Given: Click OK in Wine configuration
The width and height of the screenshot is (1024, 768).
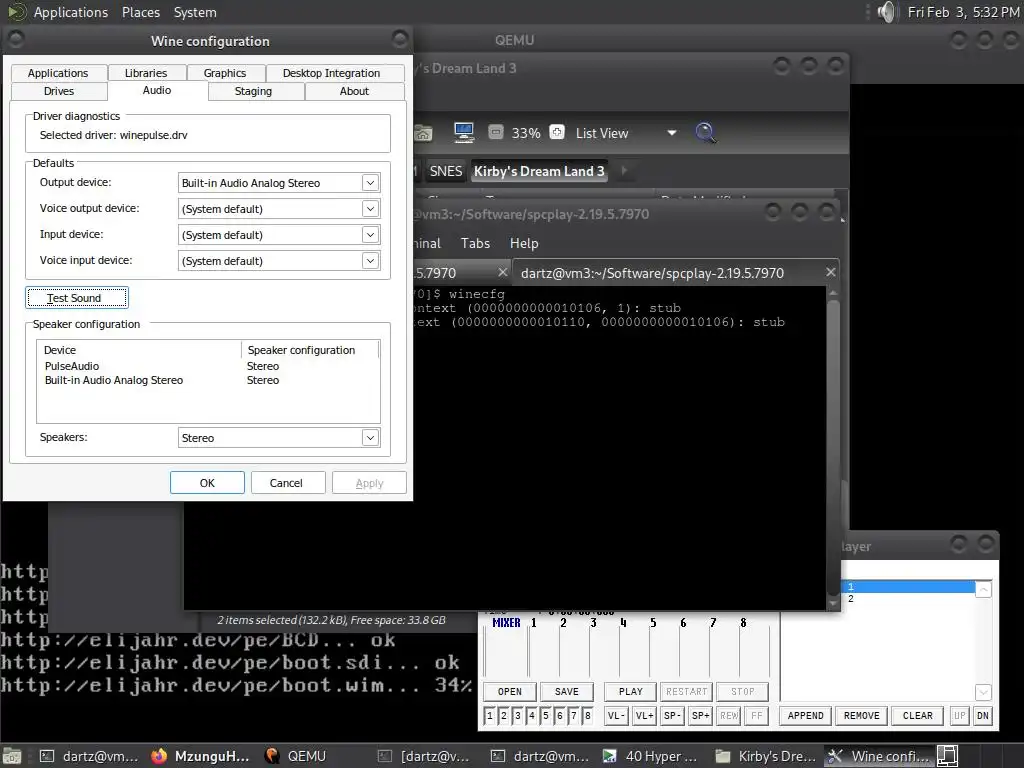Looking at the screenshot, I should [207, 483].
